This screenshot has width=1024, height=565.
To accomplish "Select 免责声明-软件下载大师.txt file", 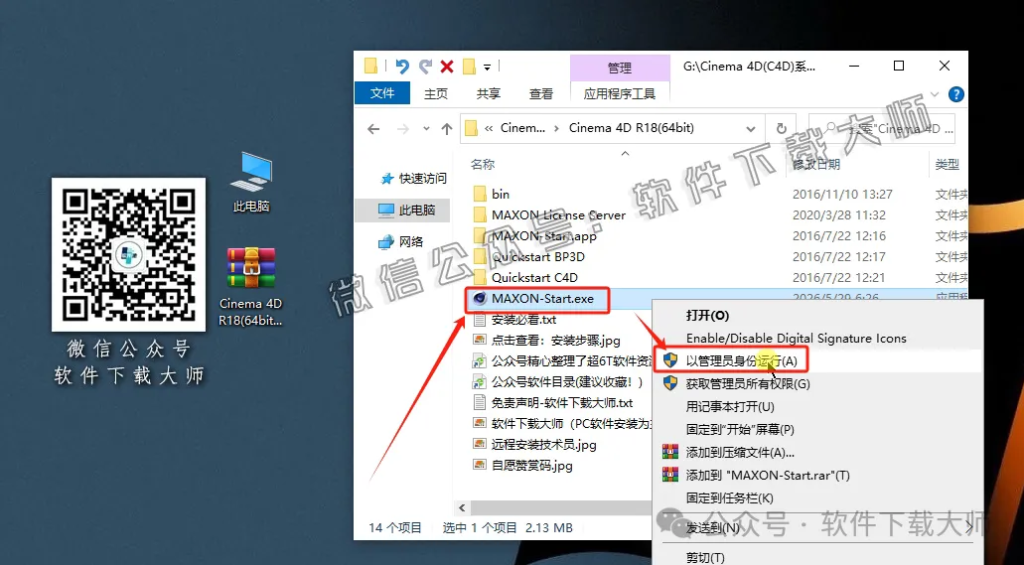I will (x=552, y=403).
